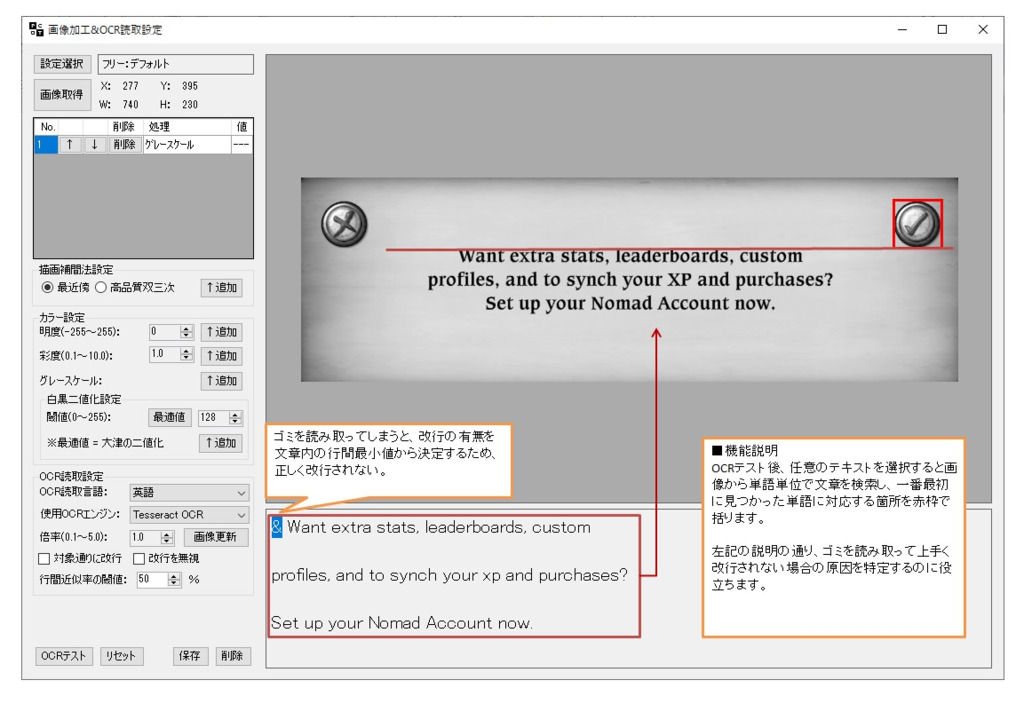Select the グレースケール entry in the processing list
Image resolution: width=1024 pixels, height=704 pixels.
coord(187,144)
